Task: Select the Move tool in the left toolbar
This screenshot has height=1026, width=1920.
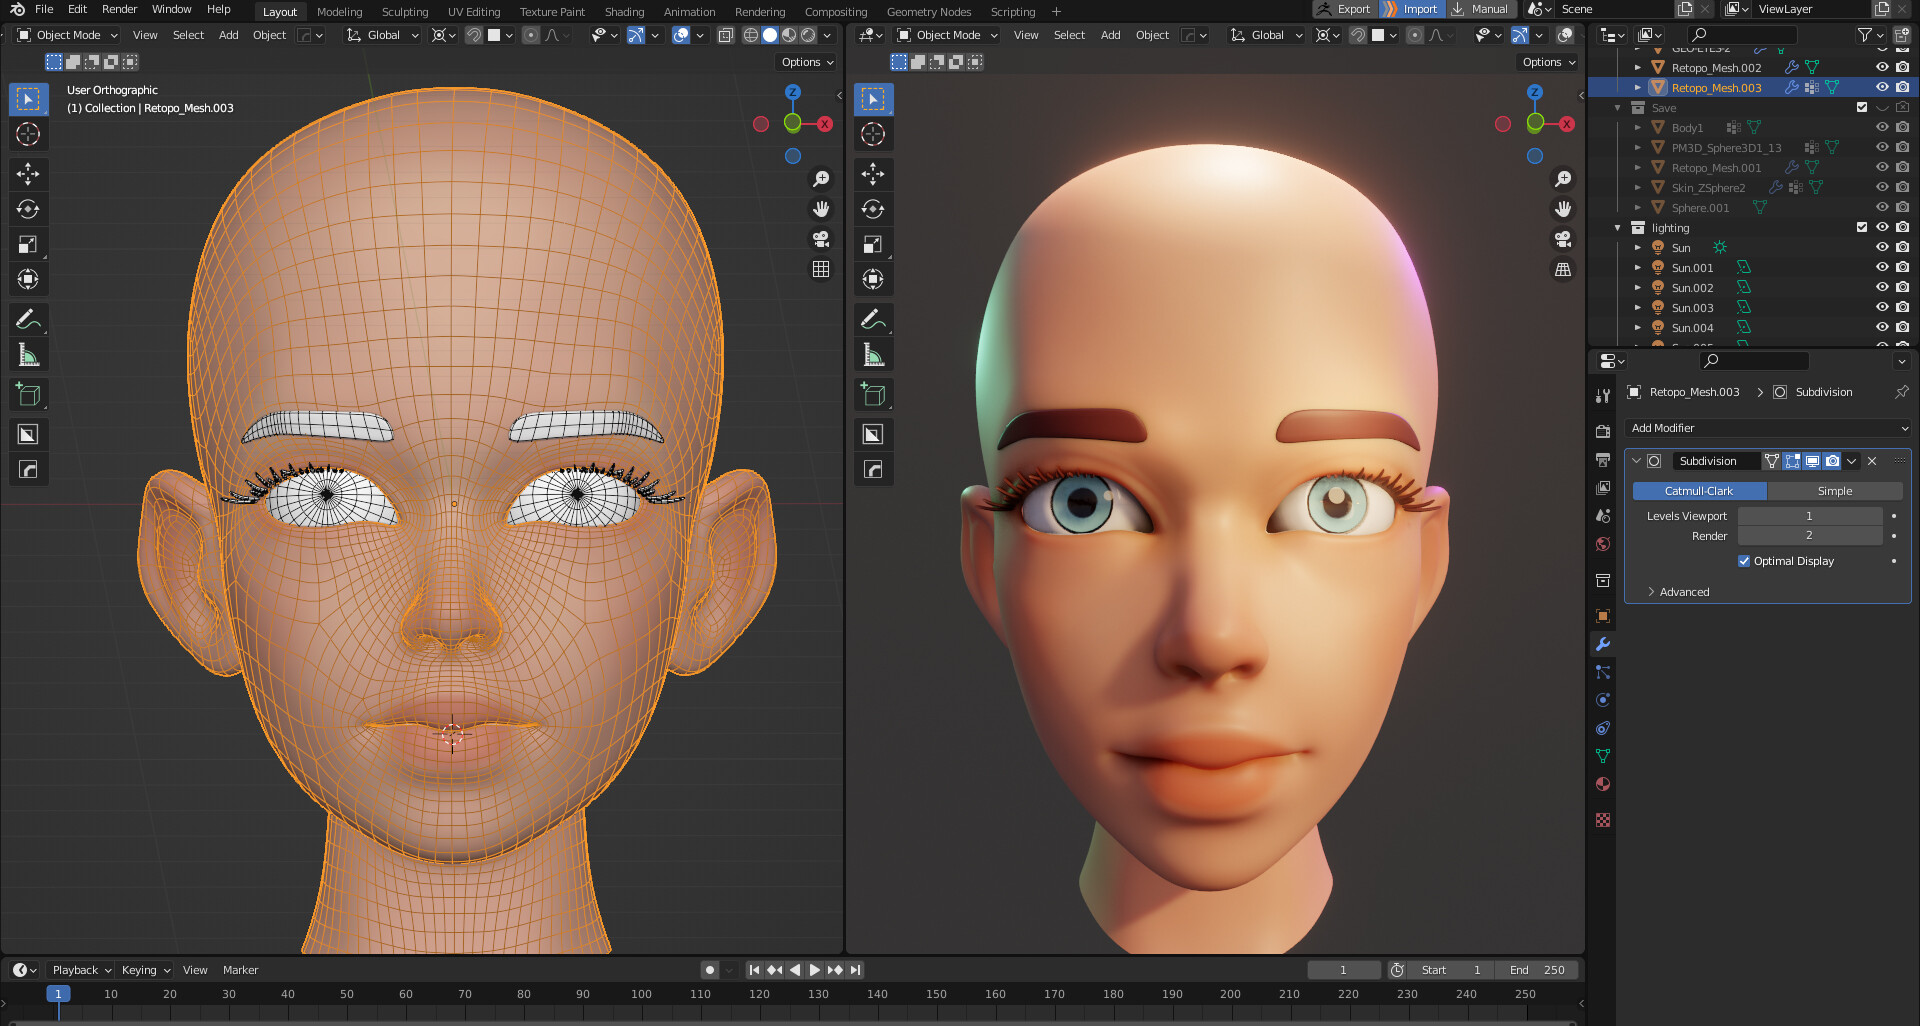Action: (28, 174)
